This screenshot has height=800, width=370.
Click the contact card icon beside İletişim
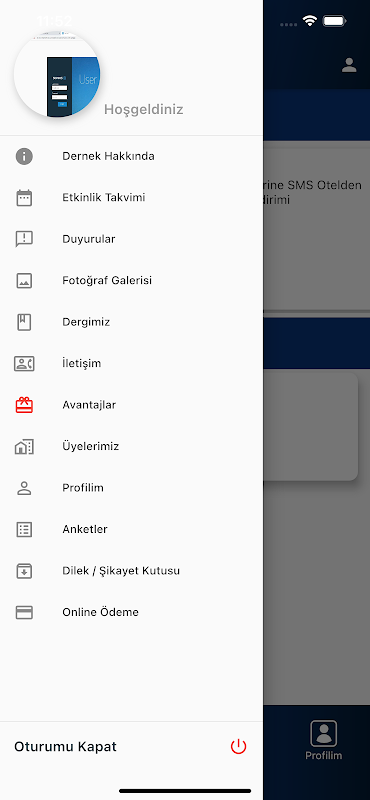pyautogui.click(x=24, y=363)
